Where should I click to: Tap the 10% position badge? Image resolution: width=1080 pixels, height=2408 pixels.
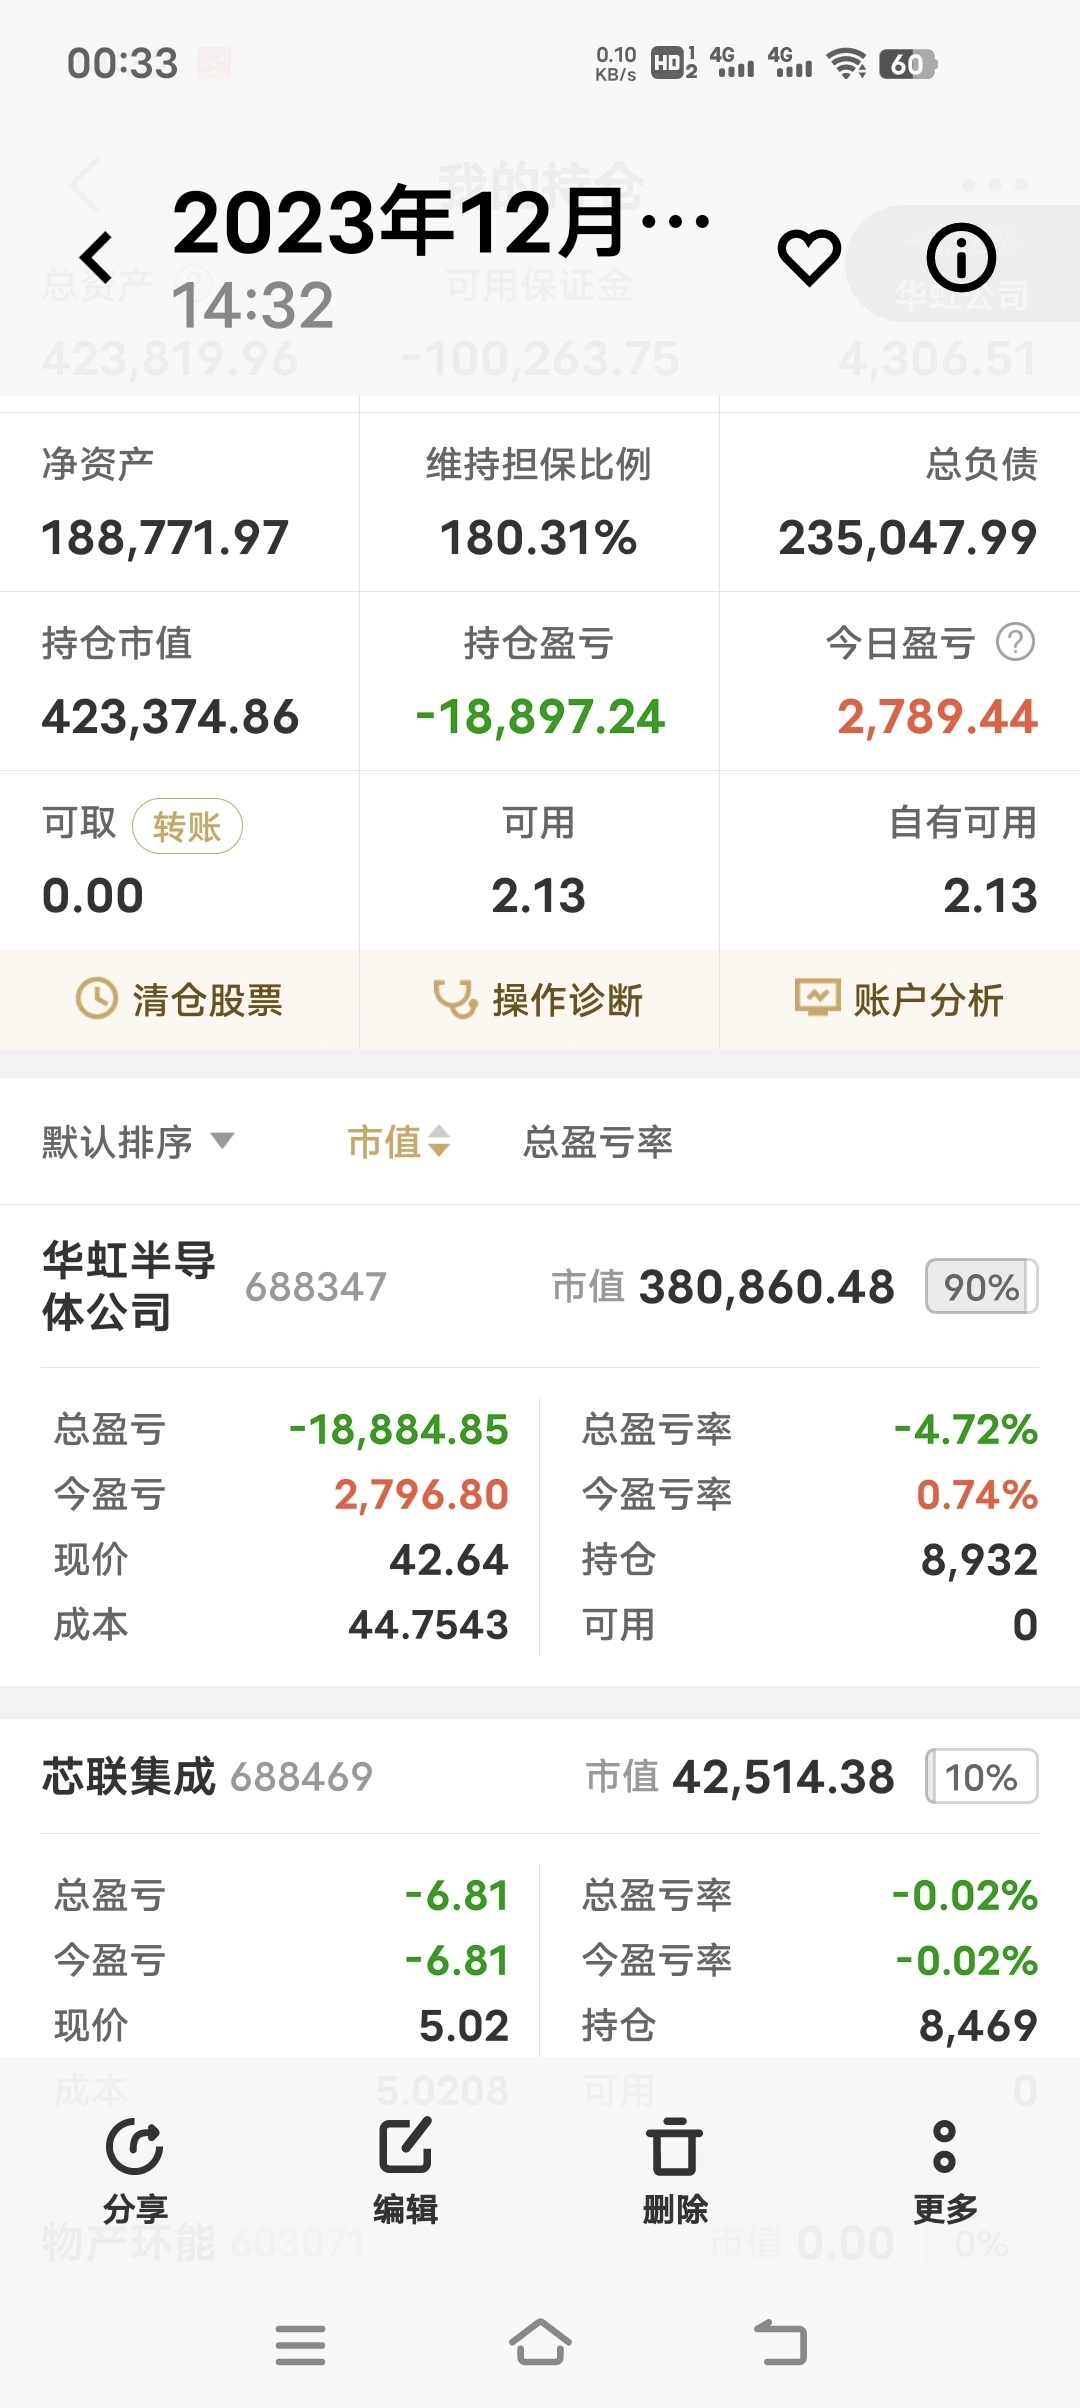(x=981, y=1776)
